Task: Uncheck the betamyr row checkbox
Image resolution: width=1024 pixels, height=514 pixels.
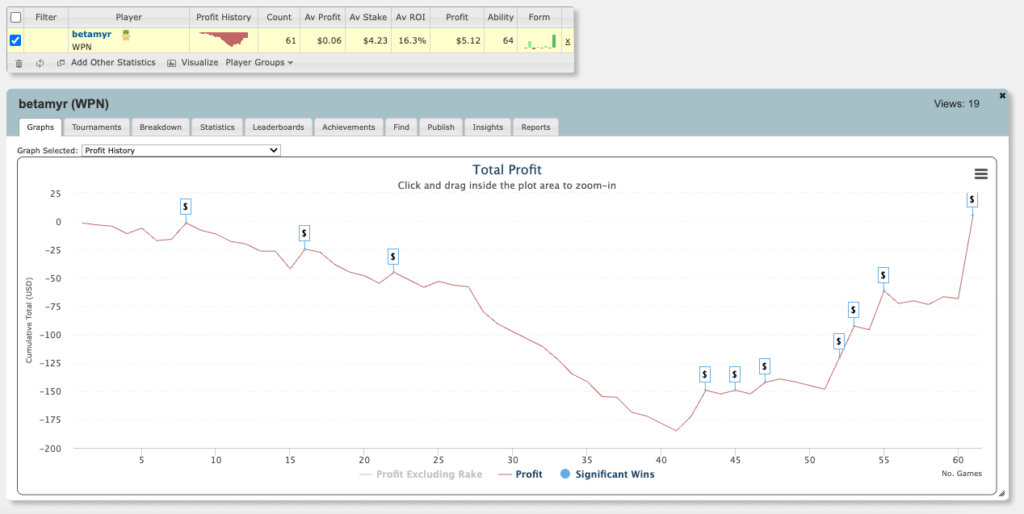Action: pyautogui.click(x=15, y=40)
